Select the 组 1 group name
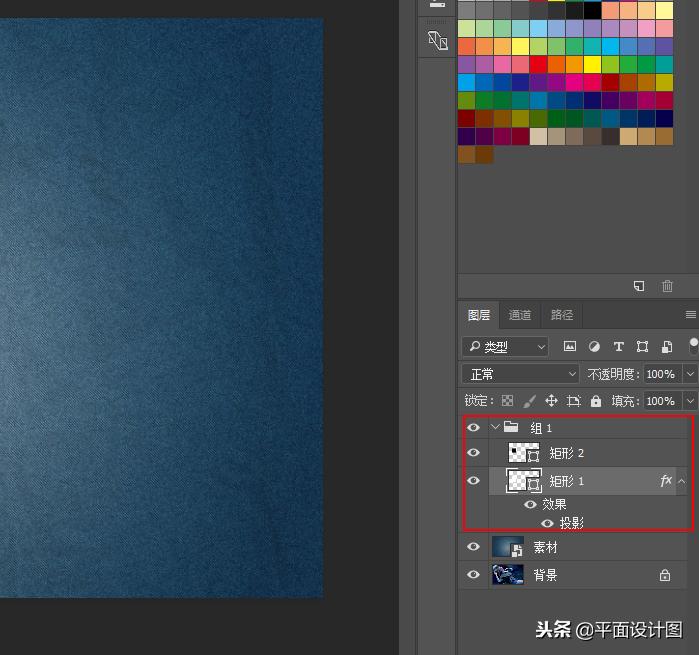 [x=541, y=428]
